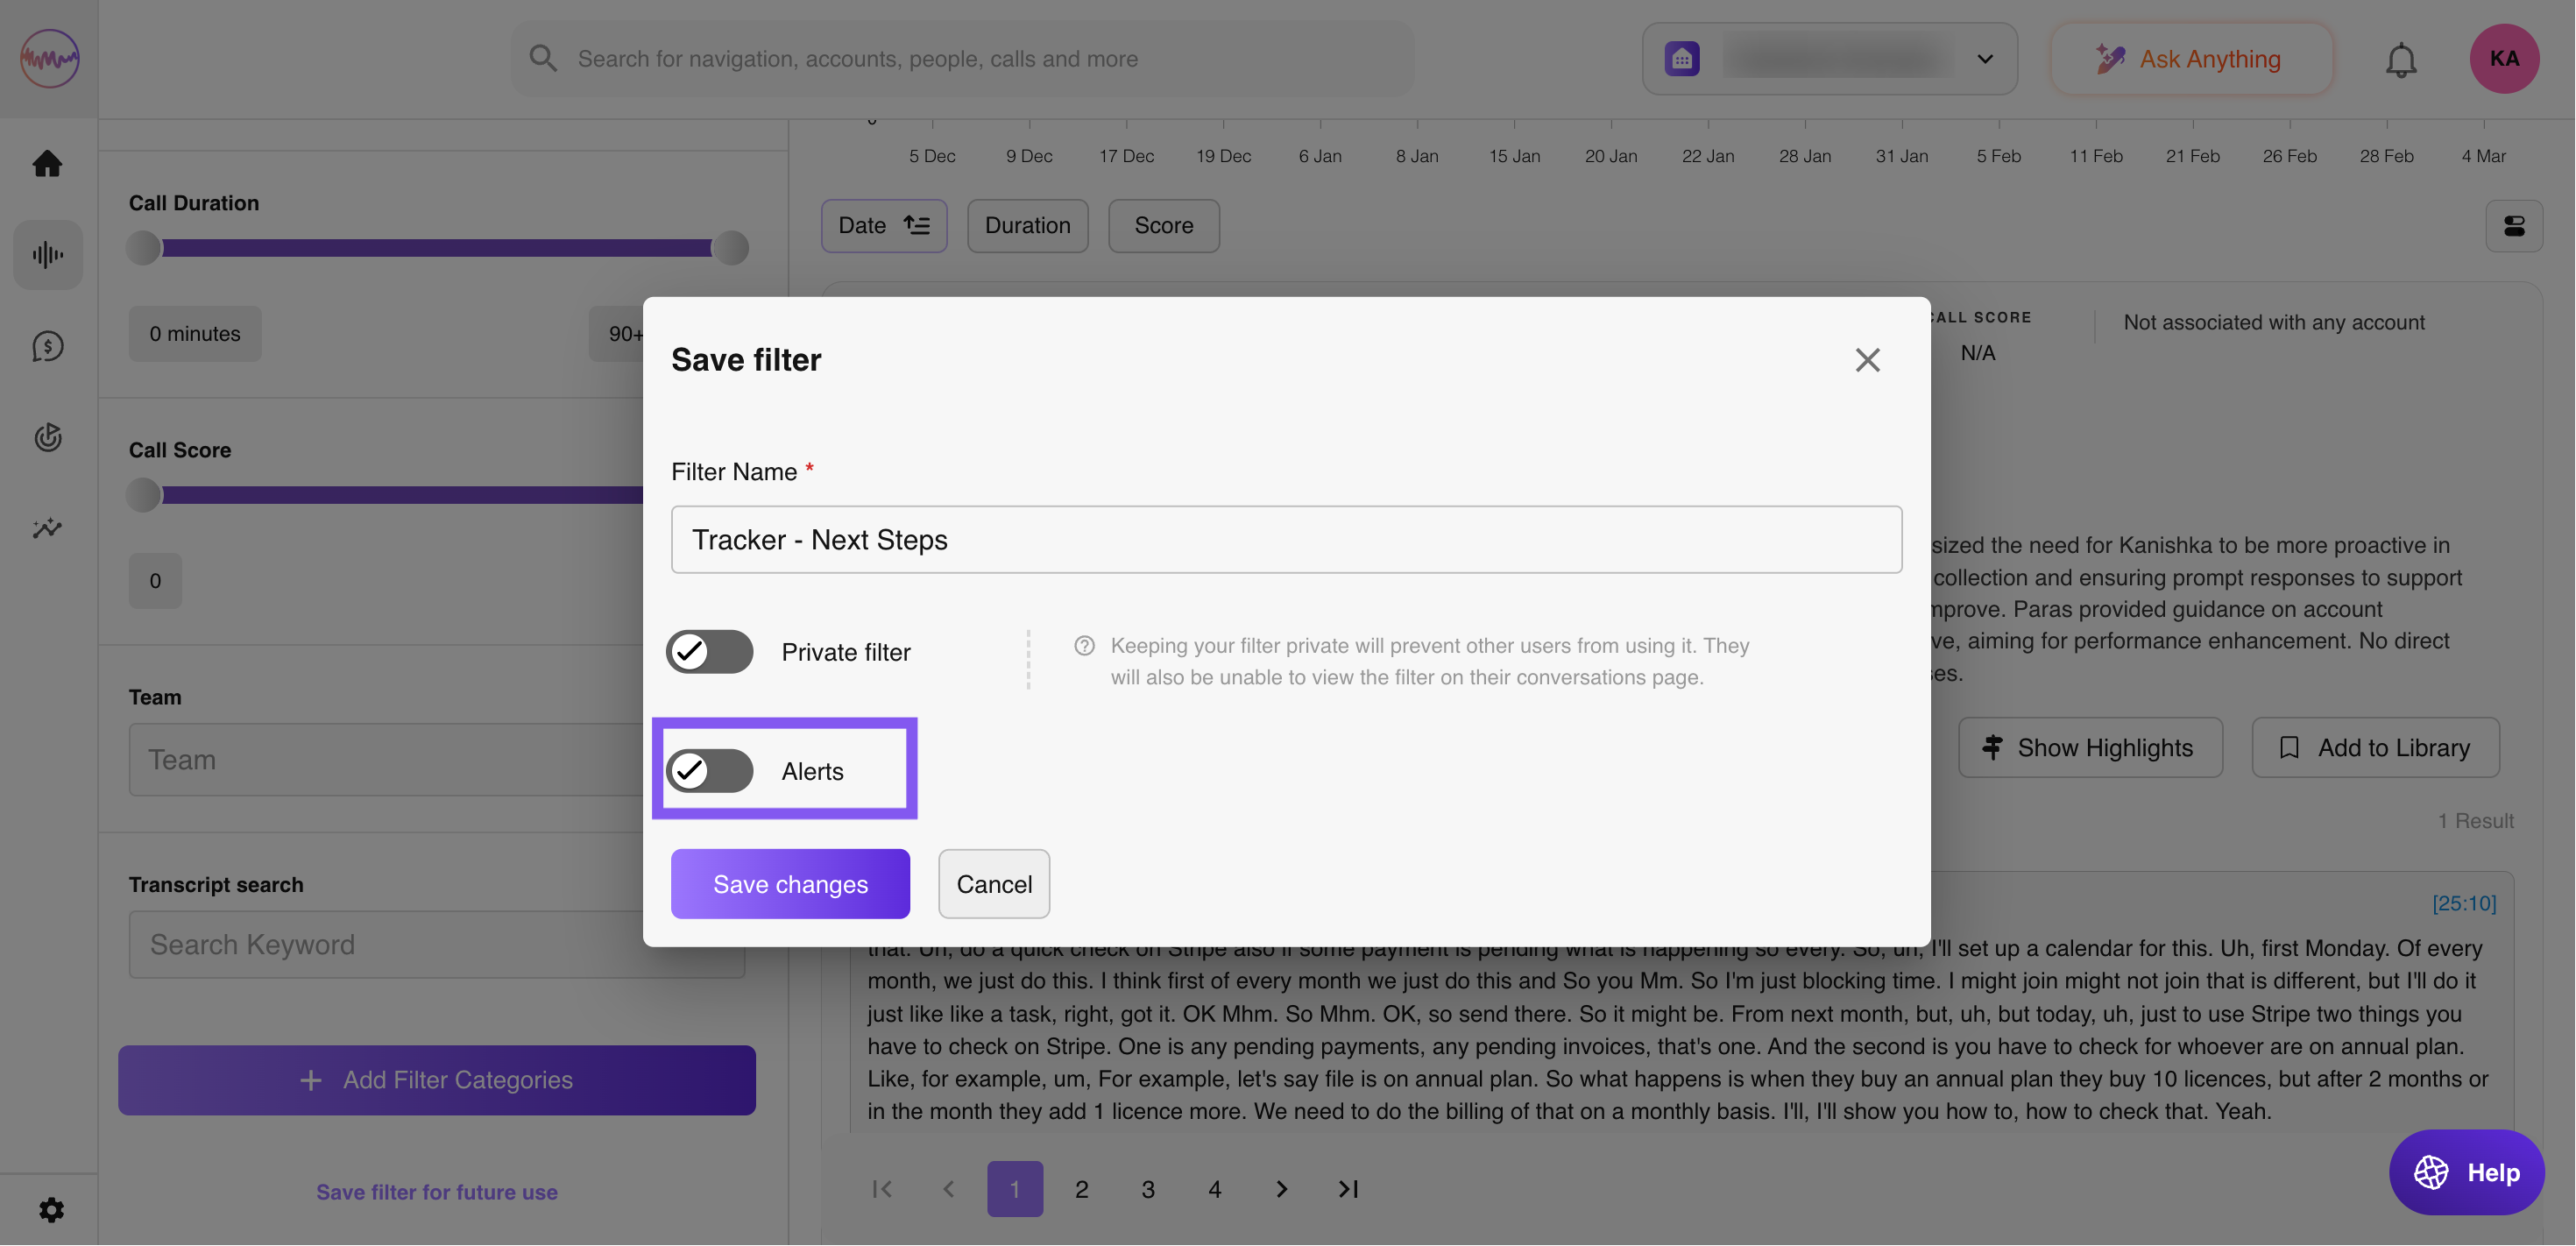Sort calls by Date

click(x=883, y=226)
